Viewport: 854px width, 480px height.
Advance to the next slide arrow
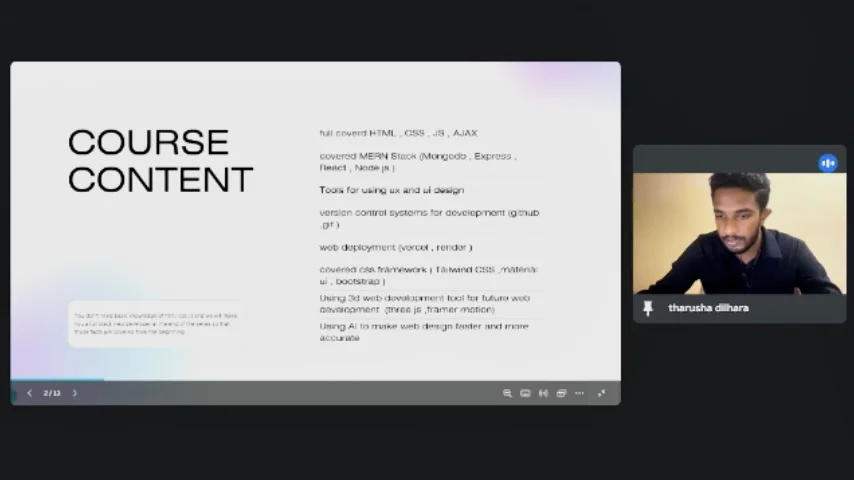[x=75, y=393]
